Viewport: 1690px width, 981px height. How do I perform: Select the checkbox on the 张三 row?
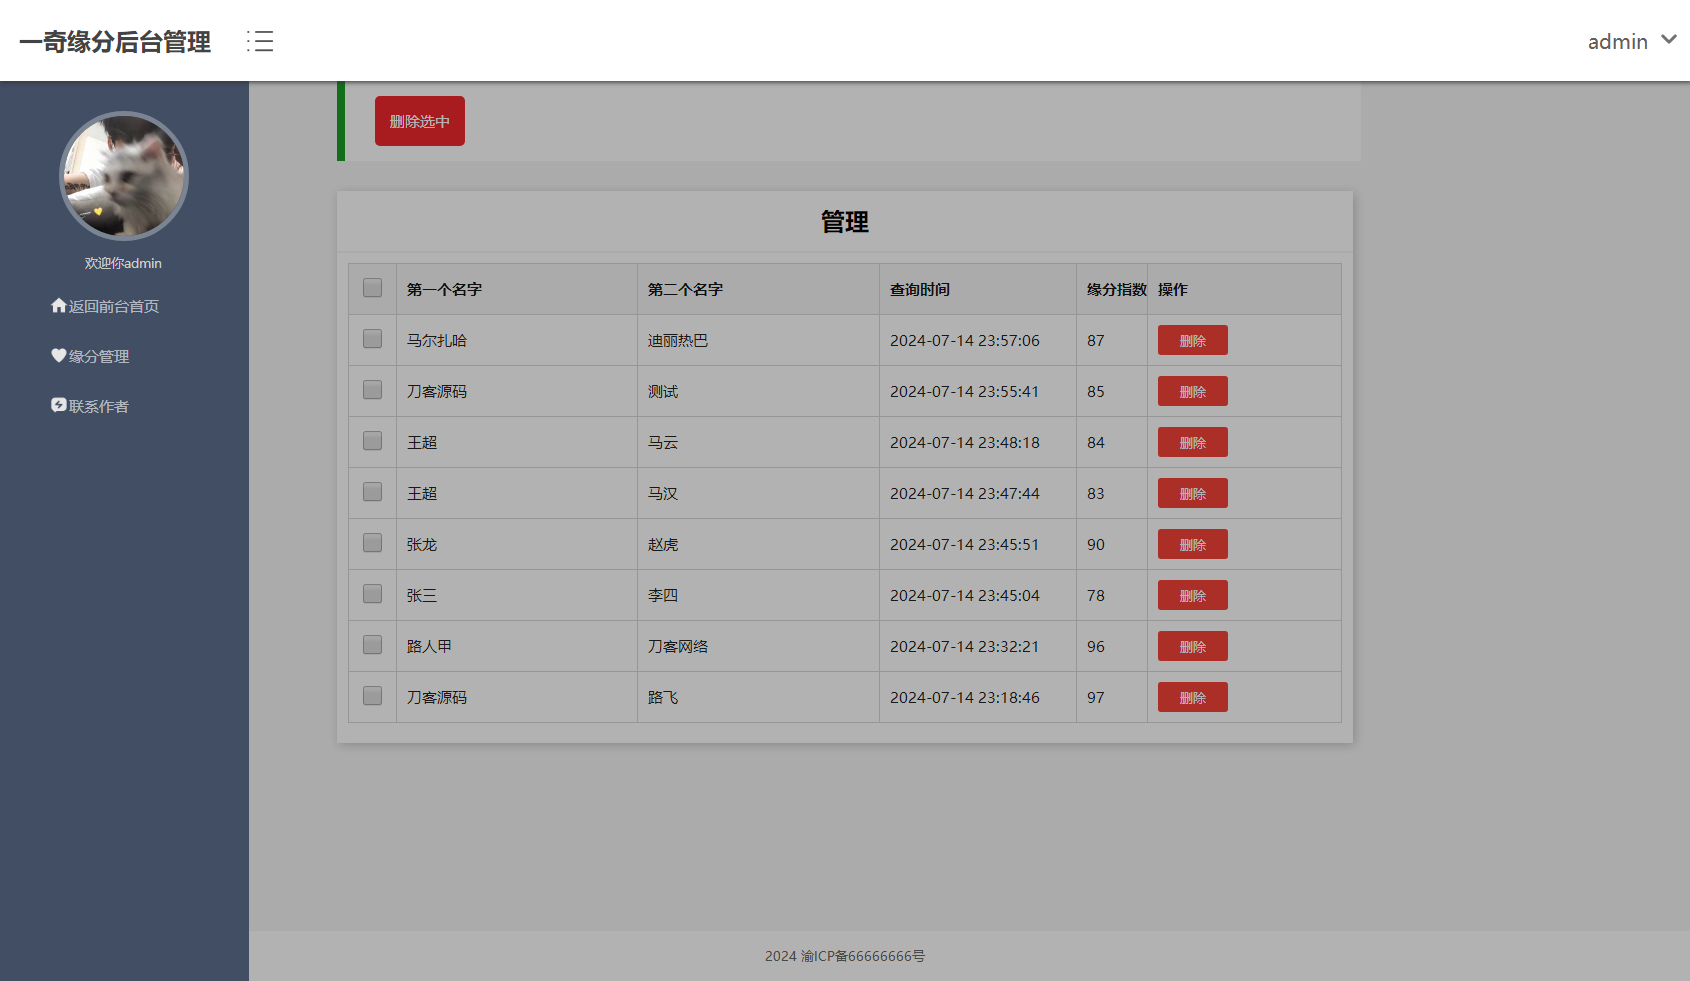371,593
